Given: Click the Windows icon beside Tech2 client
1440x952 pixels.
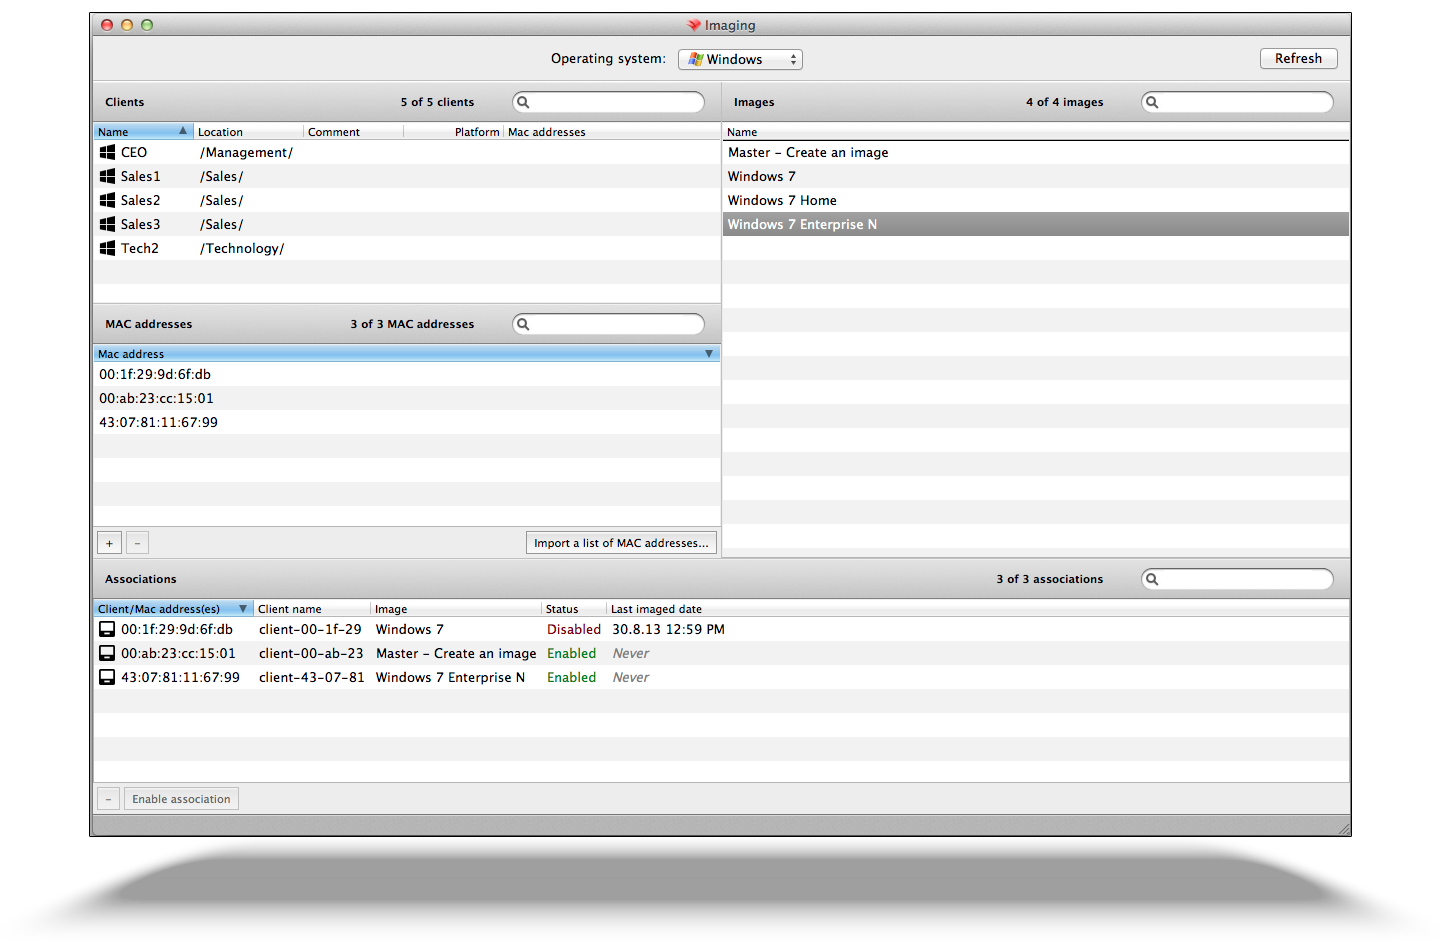Looking at the screenshot, I should click(x=107, y=248).
